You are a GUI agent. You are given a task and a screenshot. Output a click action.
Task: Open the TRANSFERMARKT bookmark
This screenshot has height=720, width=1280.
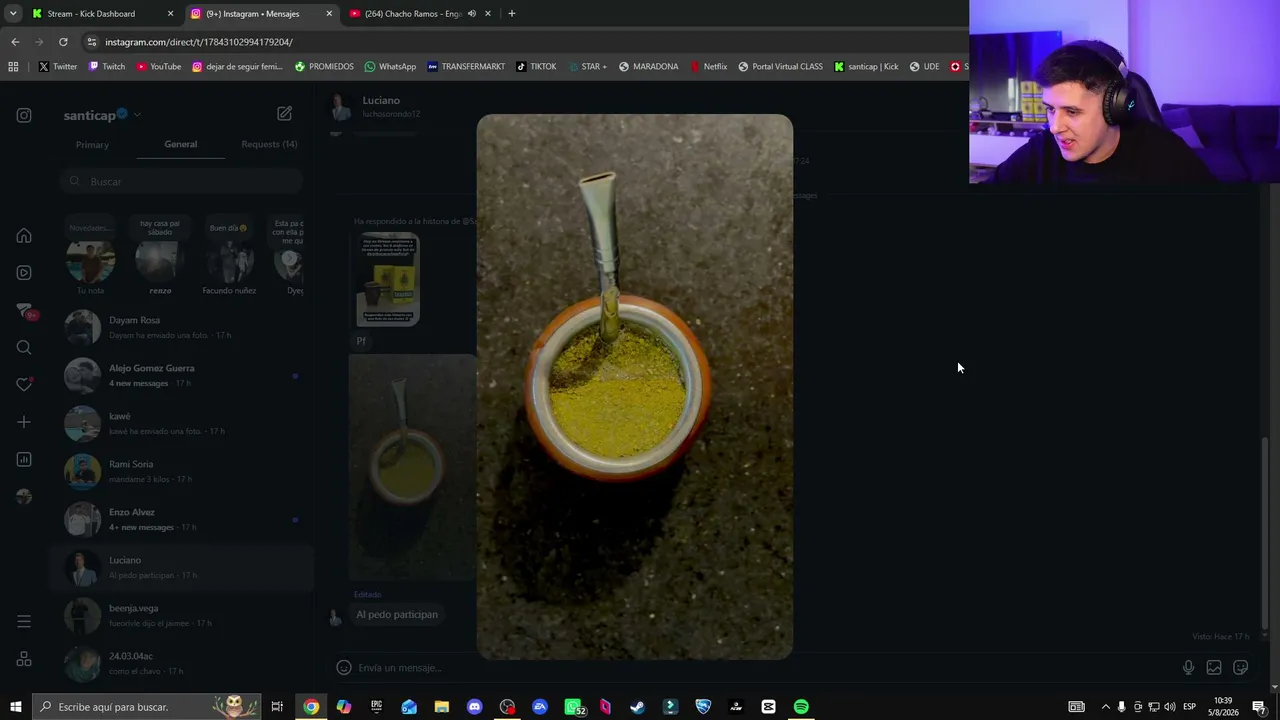click(x=466, y=67)
